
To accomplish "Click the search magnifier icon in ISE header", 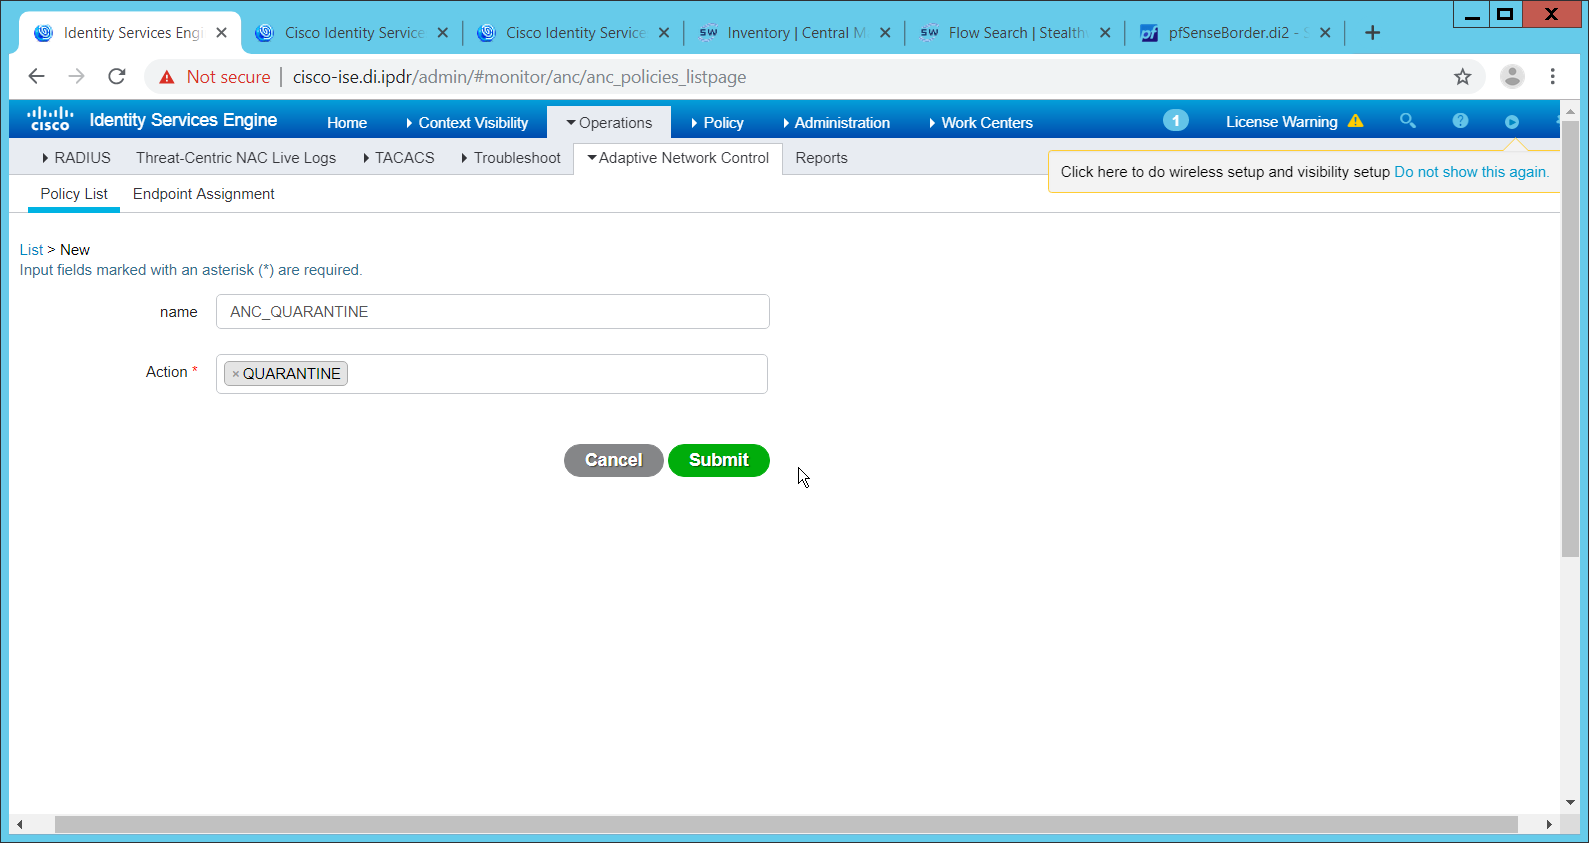I will click(1407, 121).
